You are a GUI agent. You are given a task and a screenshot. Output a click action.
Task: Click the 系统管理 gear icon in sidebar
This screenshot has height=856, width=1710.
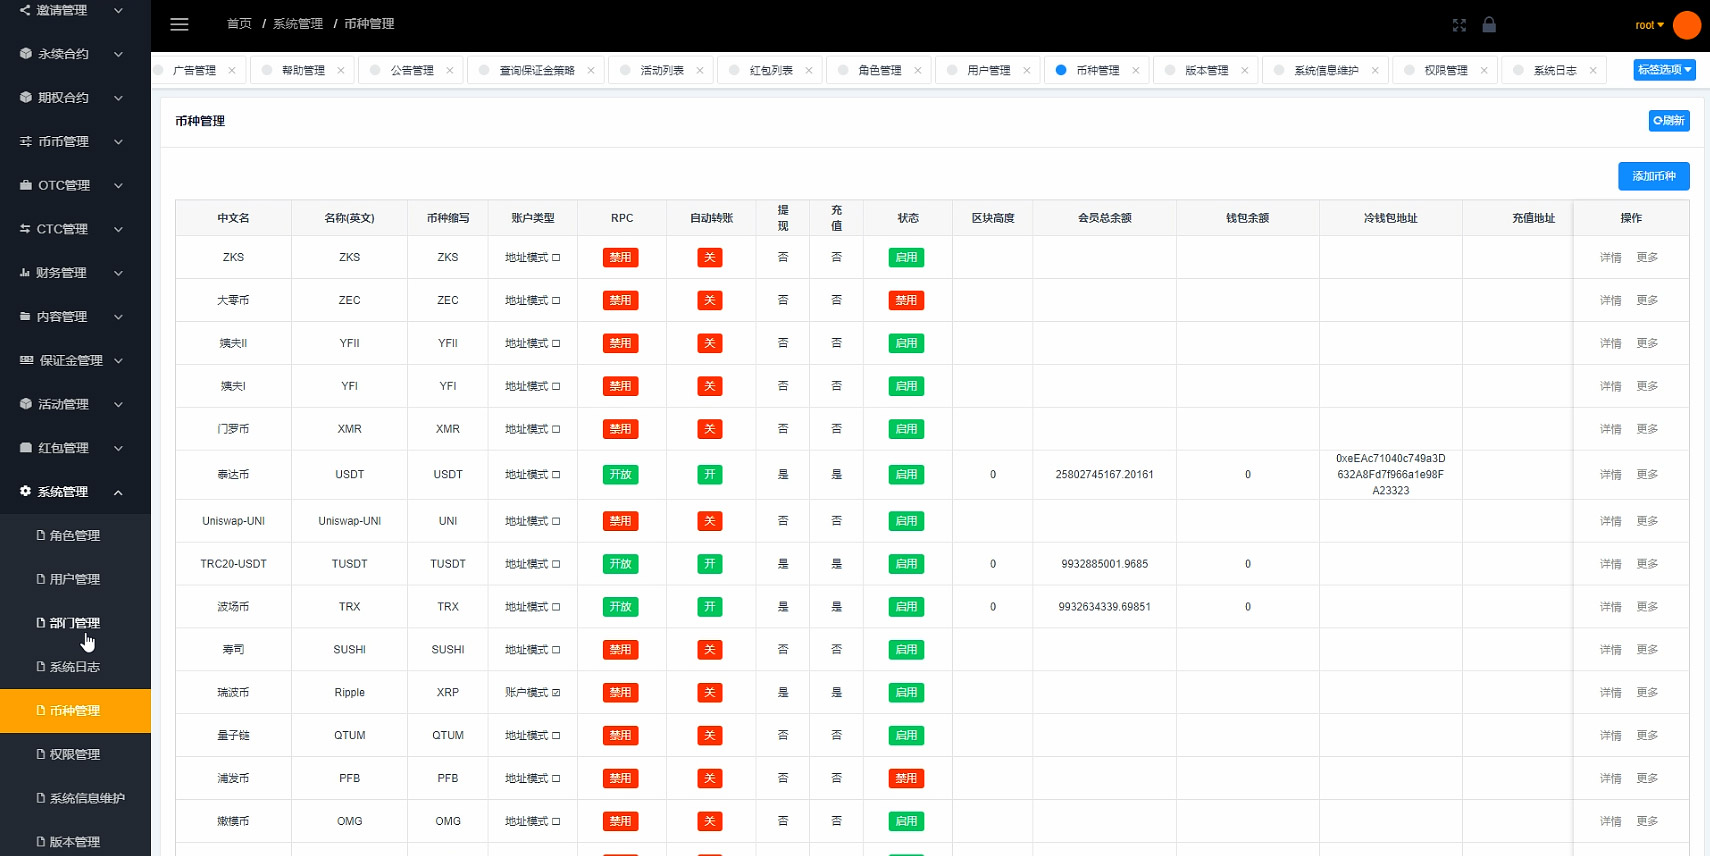pos(26,491)
